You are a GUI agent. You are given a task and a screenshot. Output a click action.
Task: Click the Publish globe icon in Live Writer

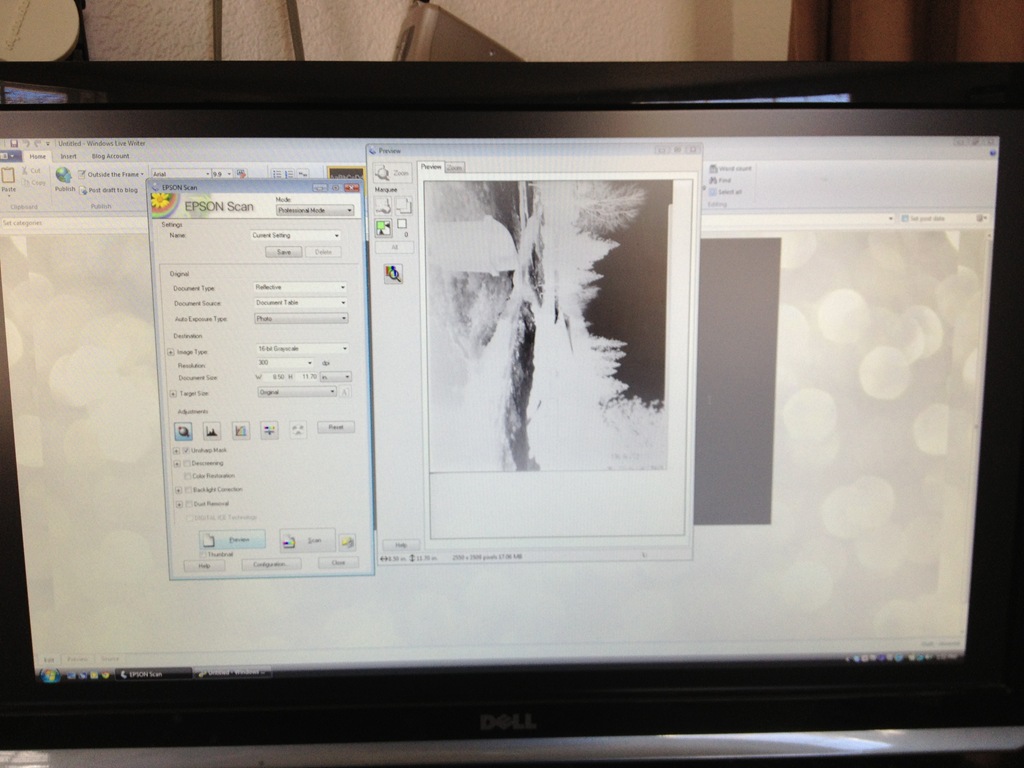coord(63,175)
